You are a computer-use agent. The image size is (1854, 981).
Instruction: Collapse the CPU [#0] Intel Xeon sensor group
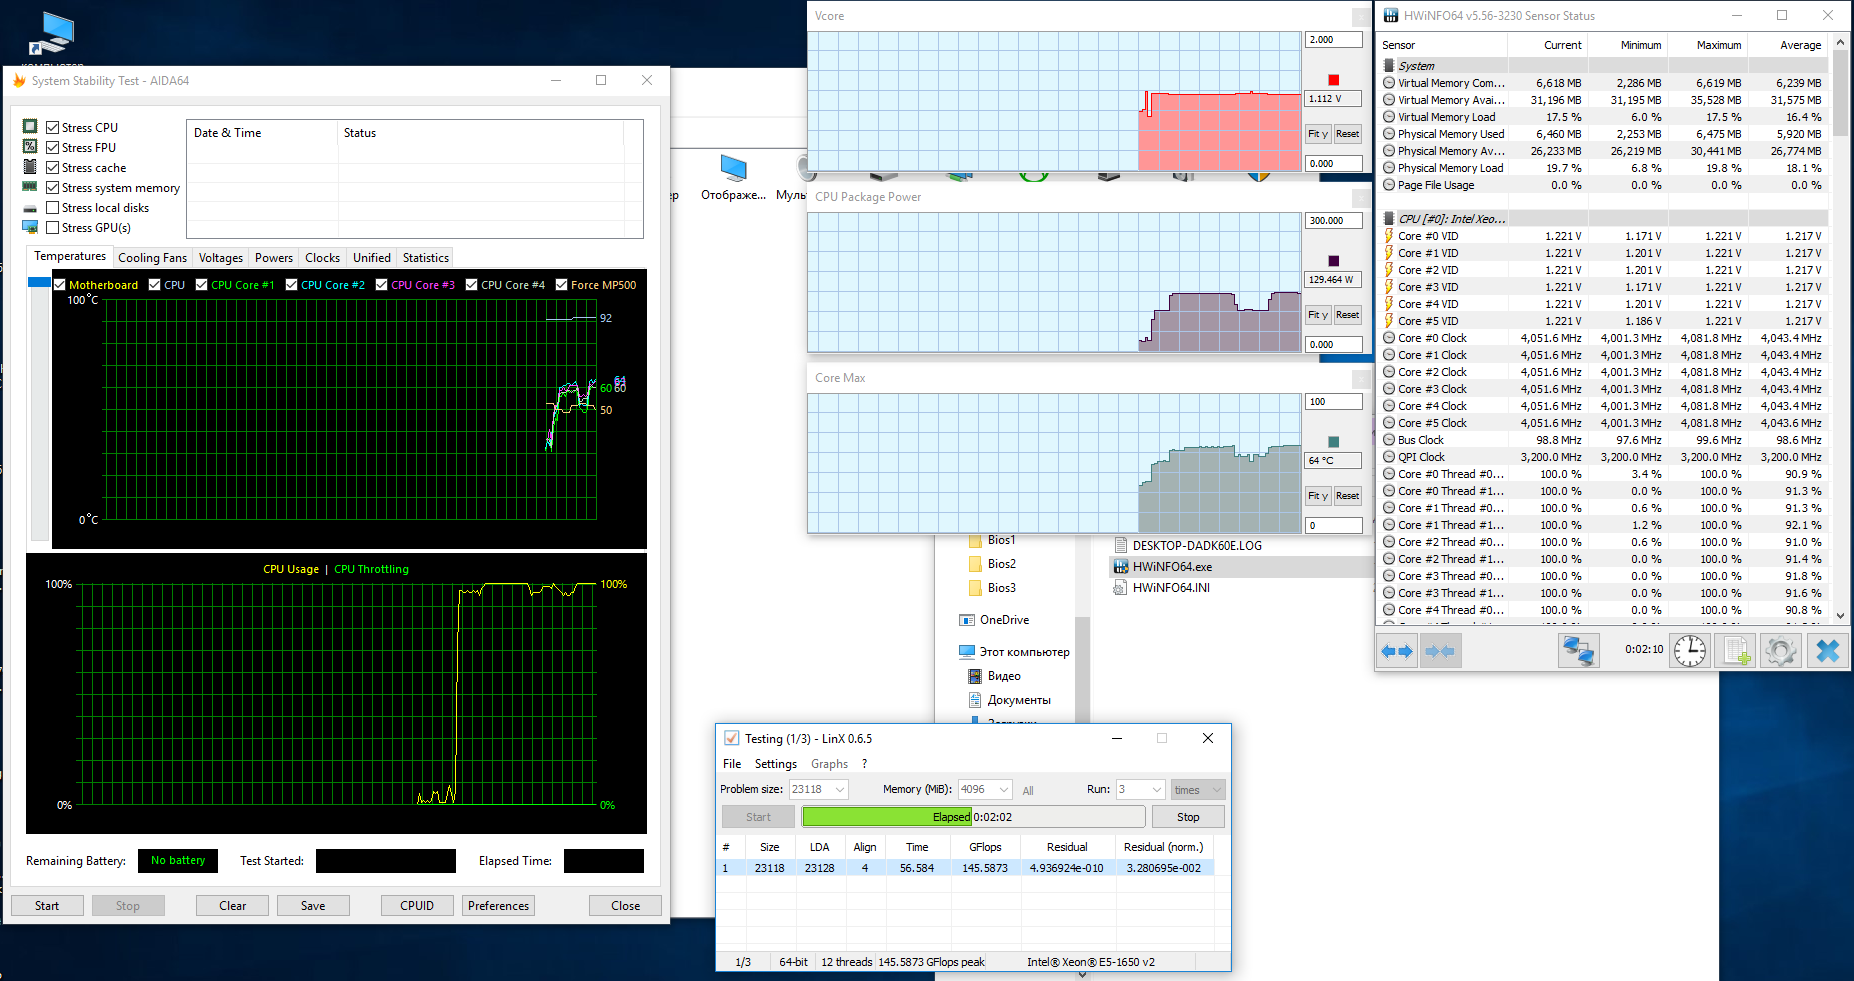click(x=1389, y=219)
